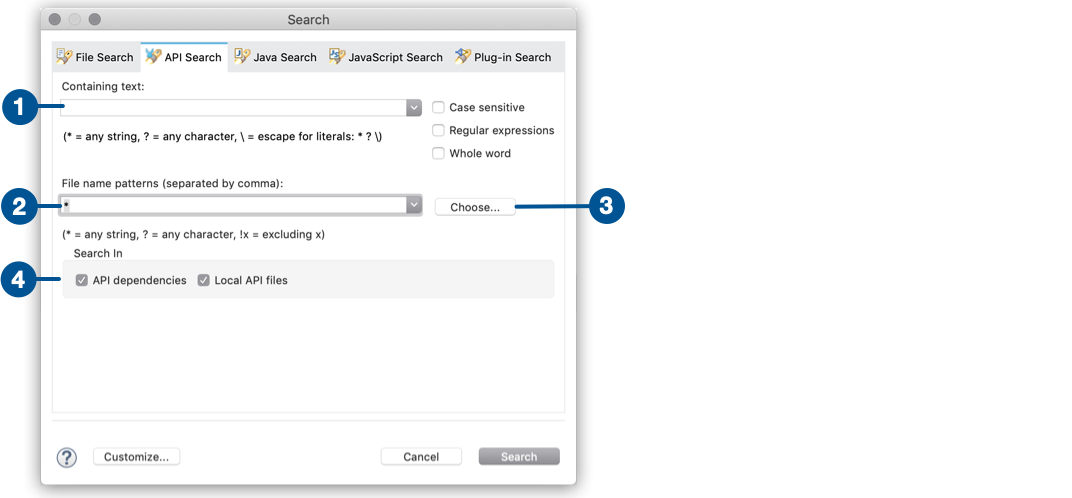Expand the Containing text dropdown arrow

coord(413,107)
